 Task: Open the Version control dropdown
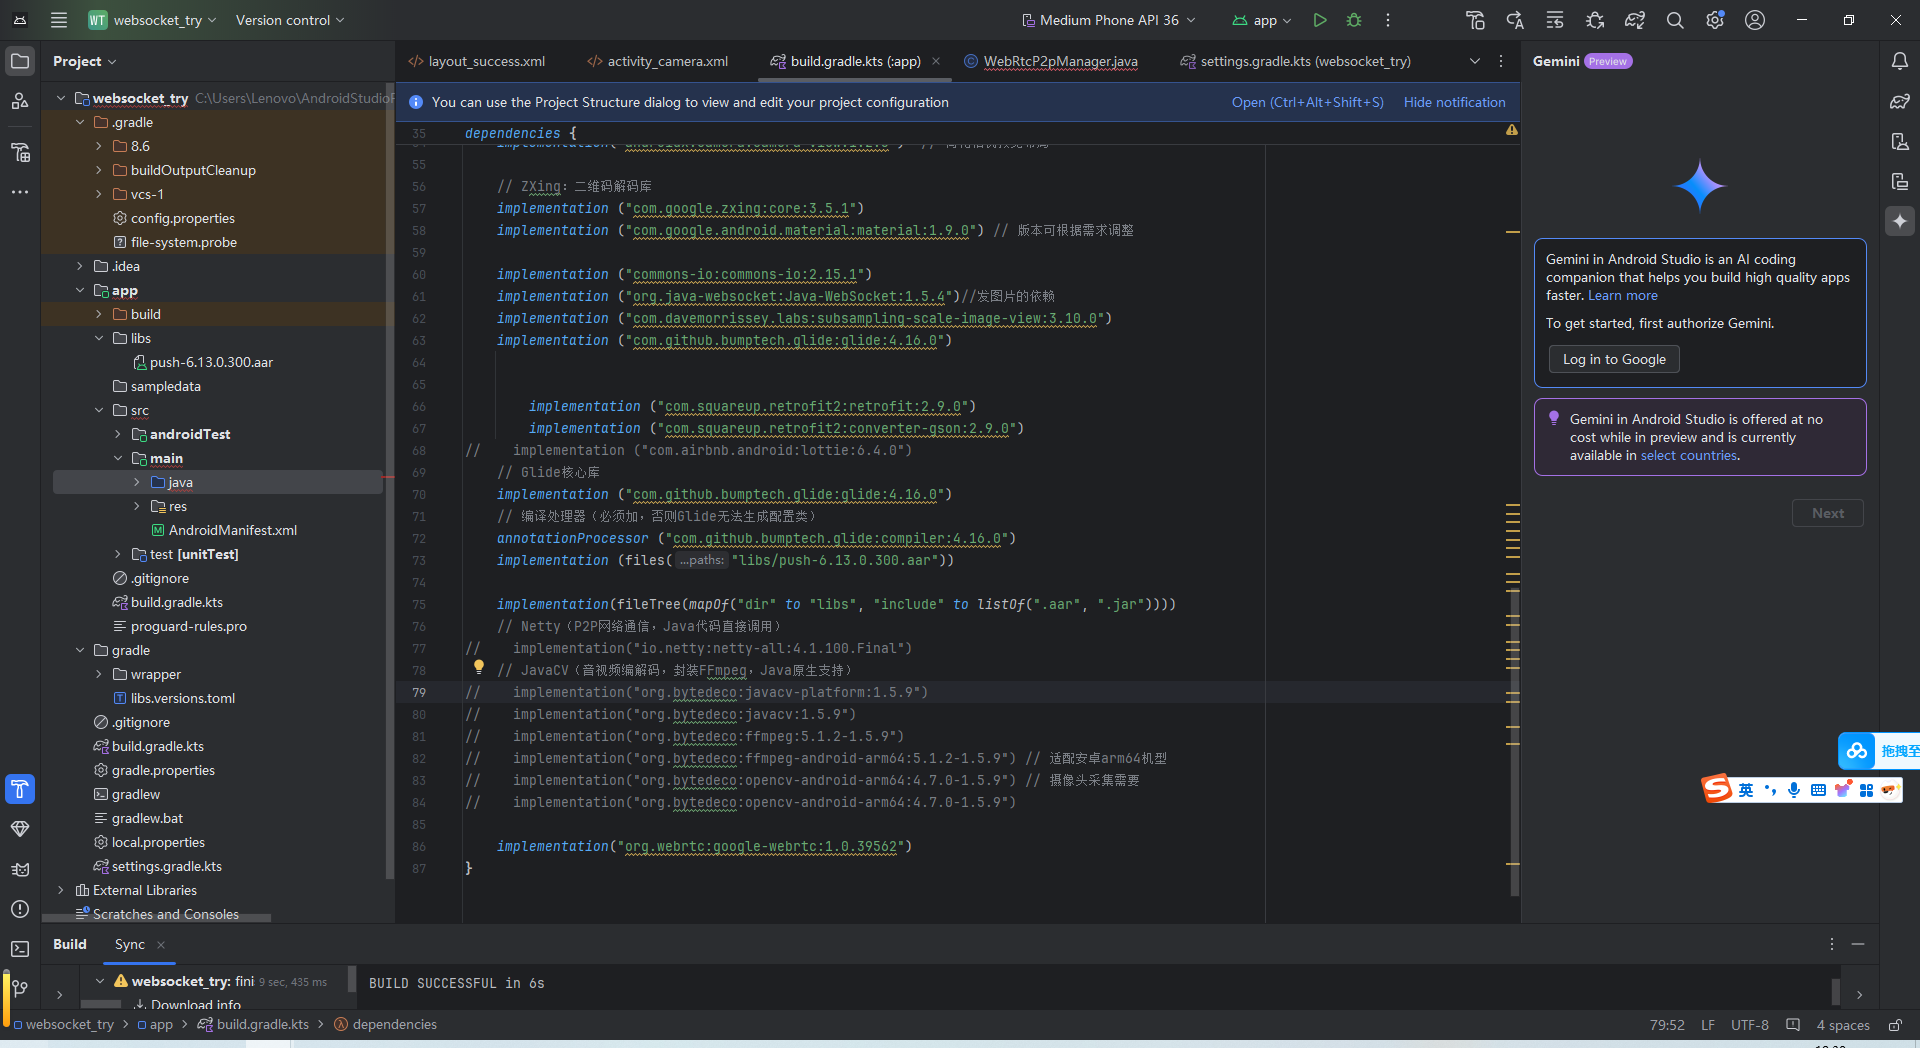click(x=290, y=20)
